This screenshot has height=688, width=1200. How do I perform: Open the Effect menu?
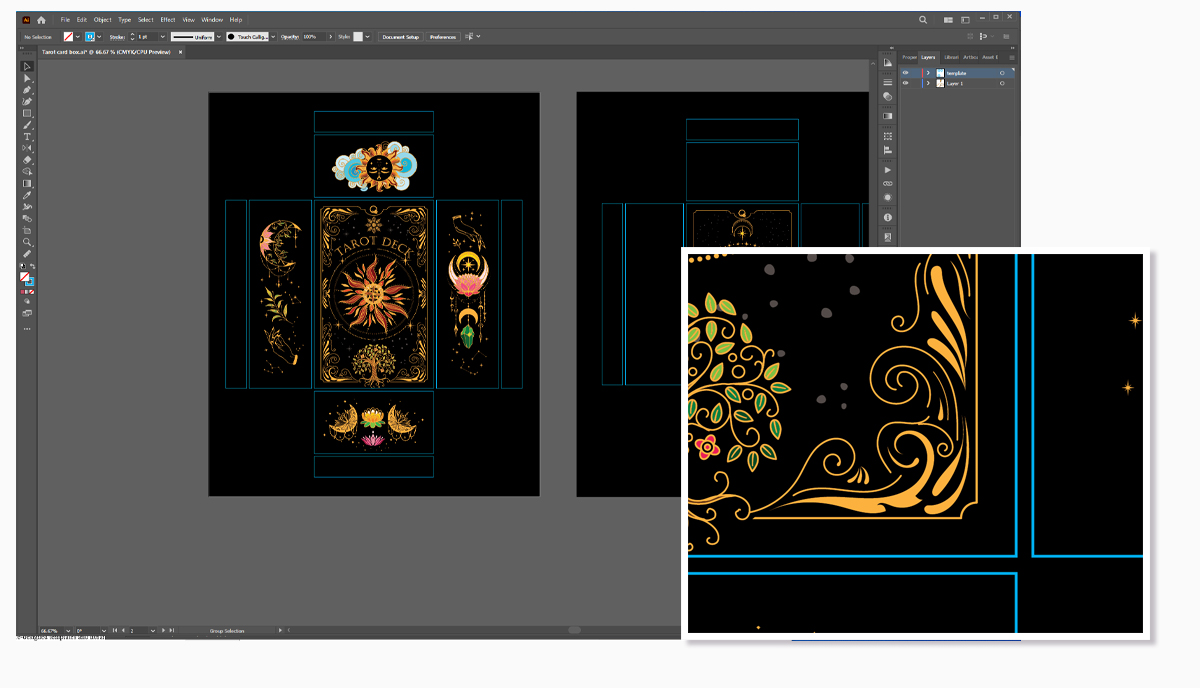(168, 19)
